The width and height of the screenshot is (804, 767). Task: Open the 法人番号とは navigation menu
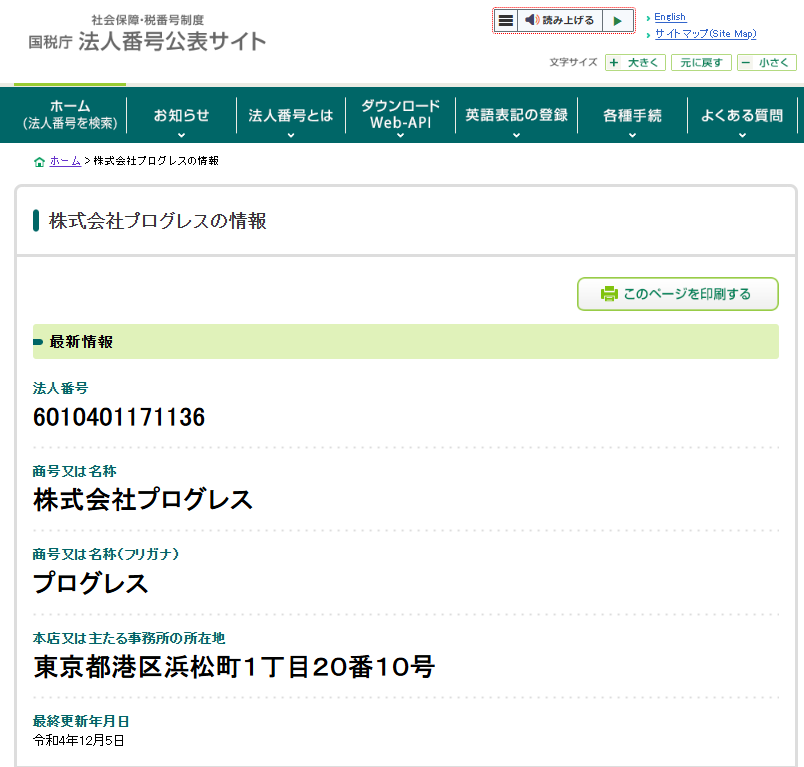[x=291, y=115]
